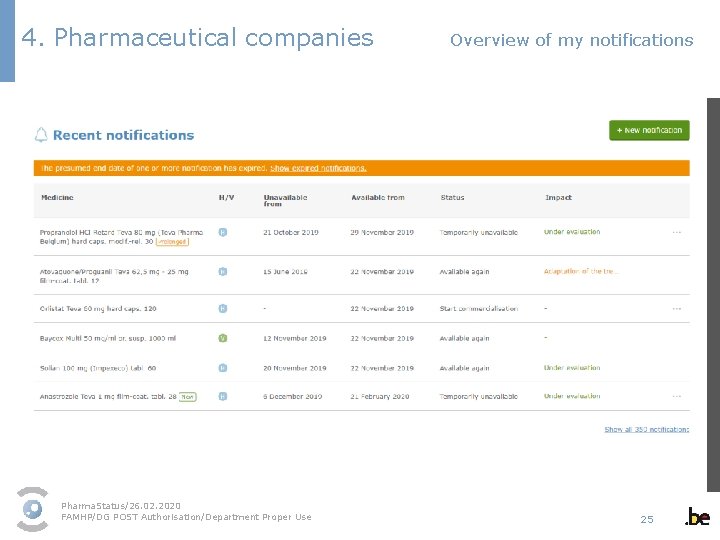
Task: Click the H badge for Orlistat Teva
Action: click(222, 309)
